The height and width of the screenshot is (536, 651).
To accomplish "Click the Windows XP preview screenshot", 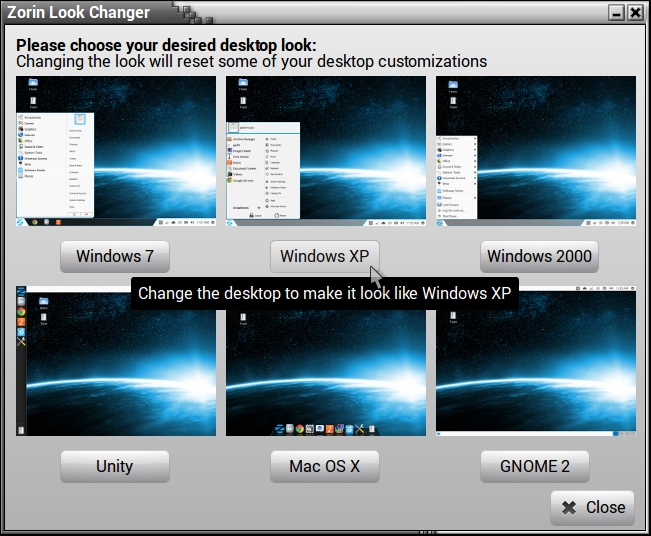I will pyautogui.click(x=325, y=151).
